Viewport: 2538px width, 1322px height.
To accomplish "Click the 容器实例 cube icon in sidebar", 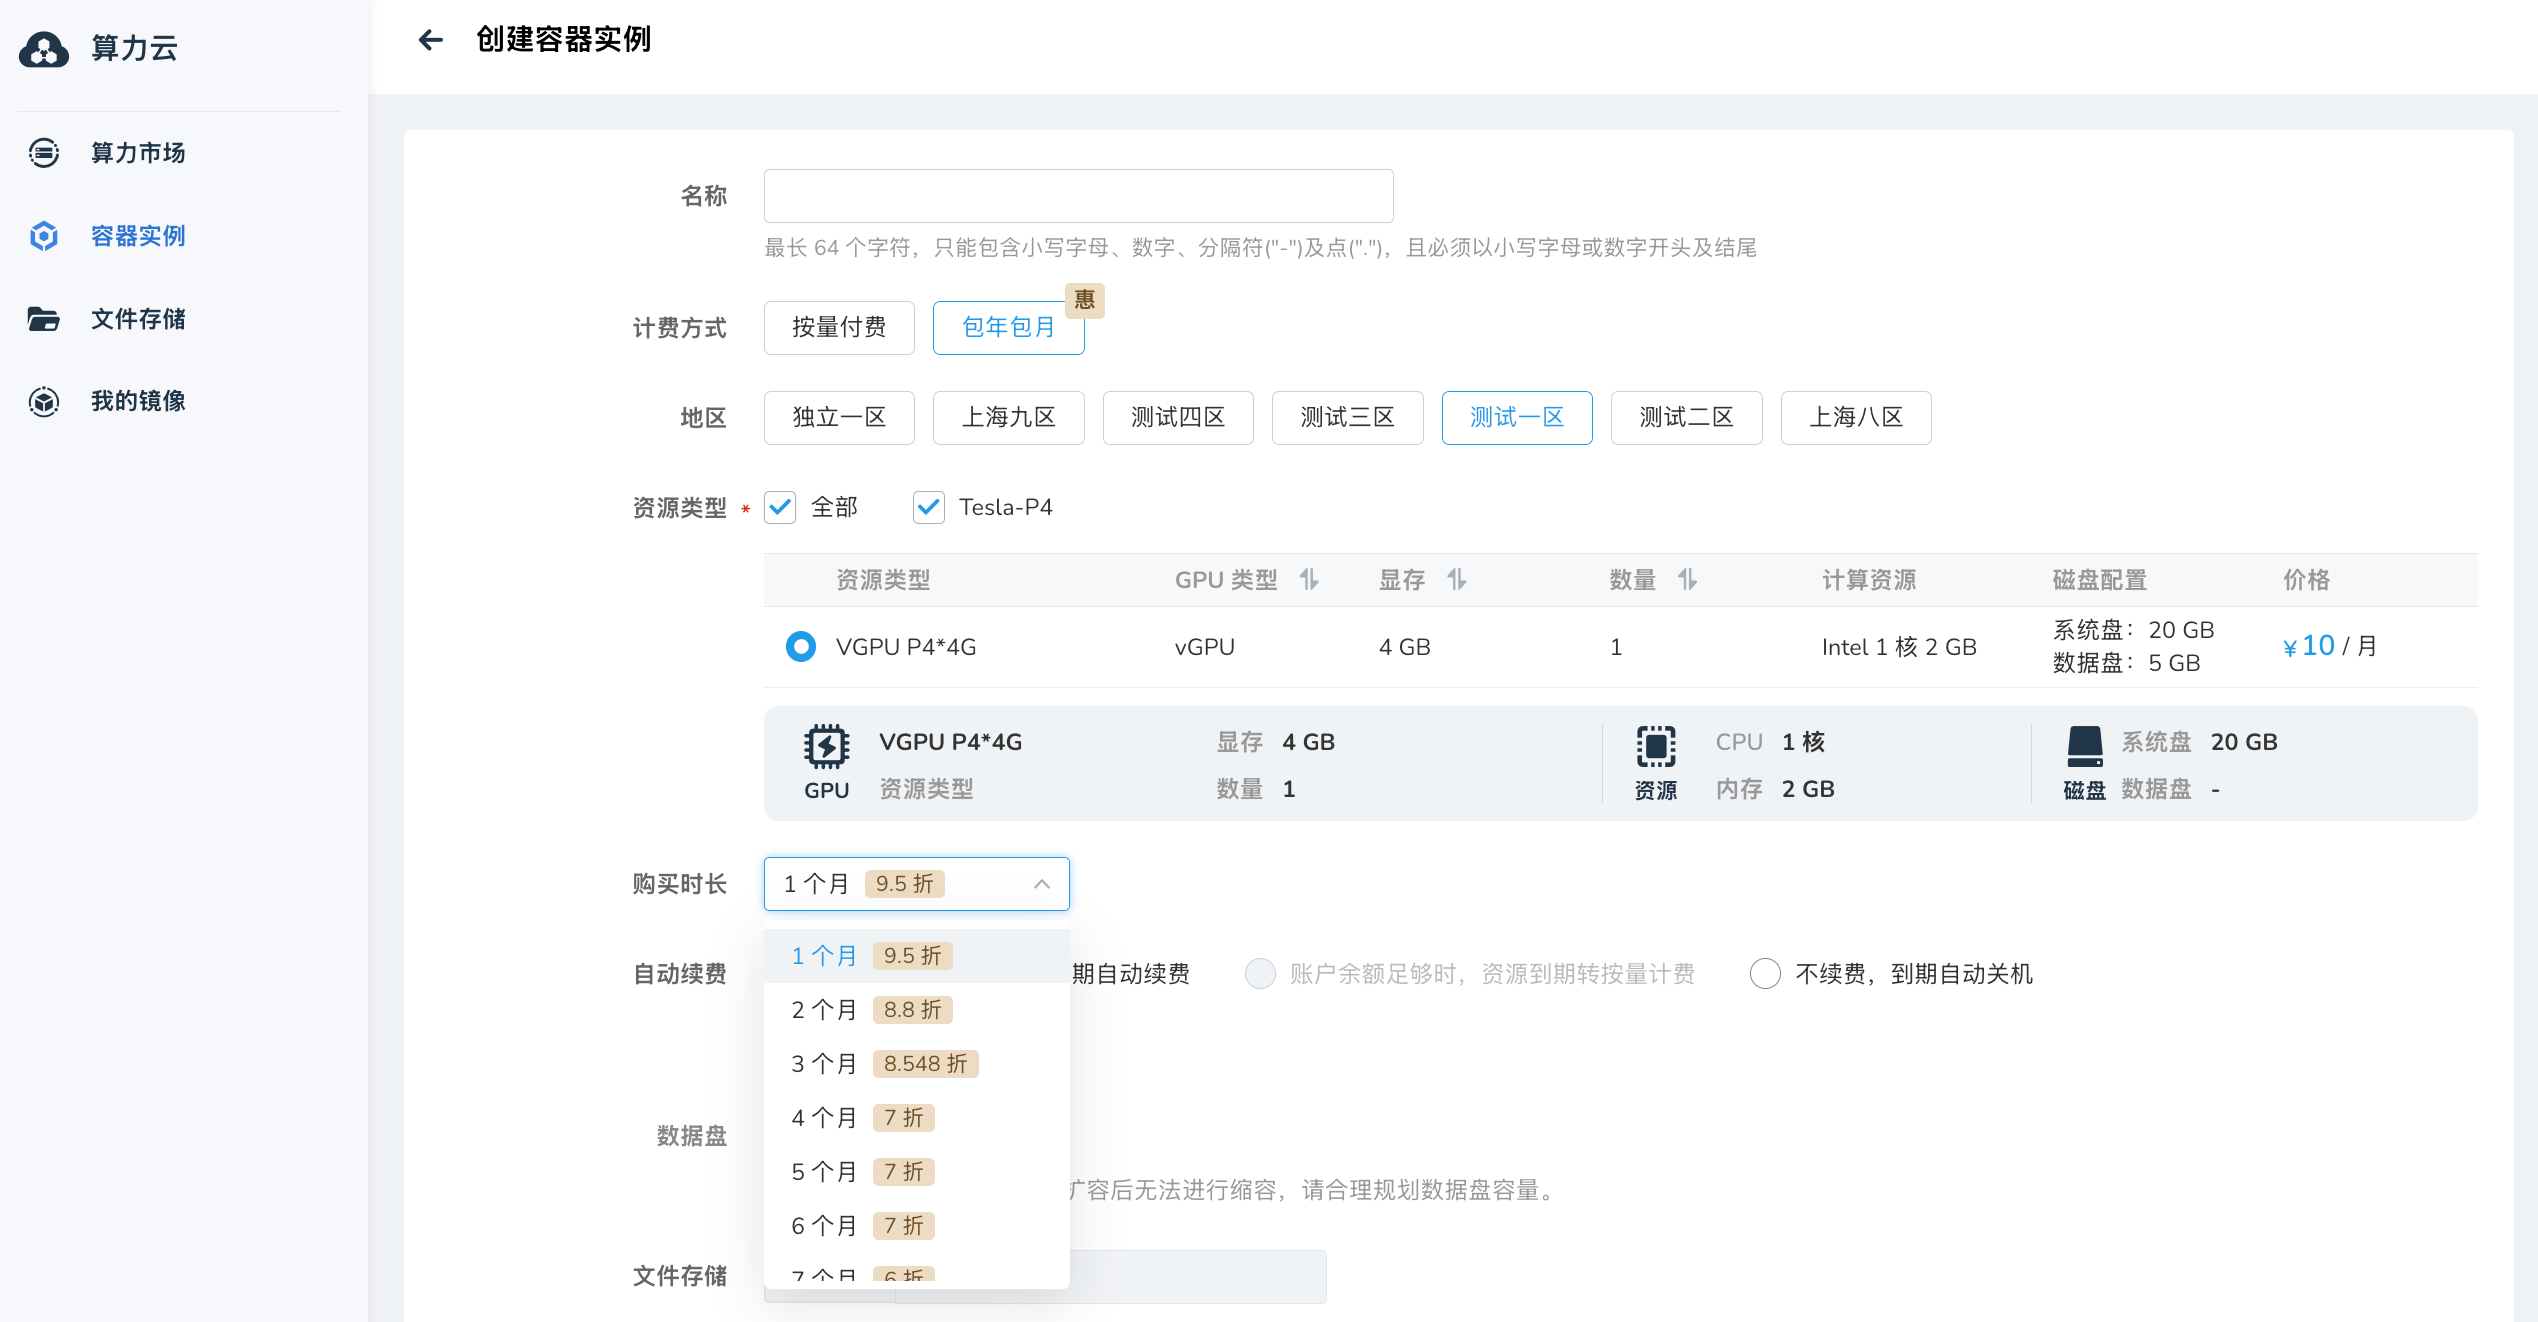I will (43, 235).
